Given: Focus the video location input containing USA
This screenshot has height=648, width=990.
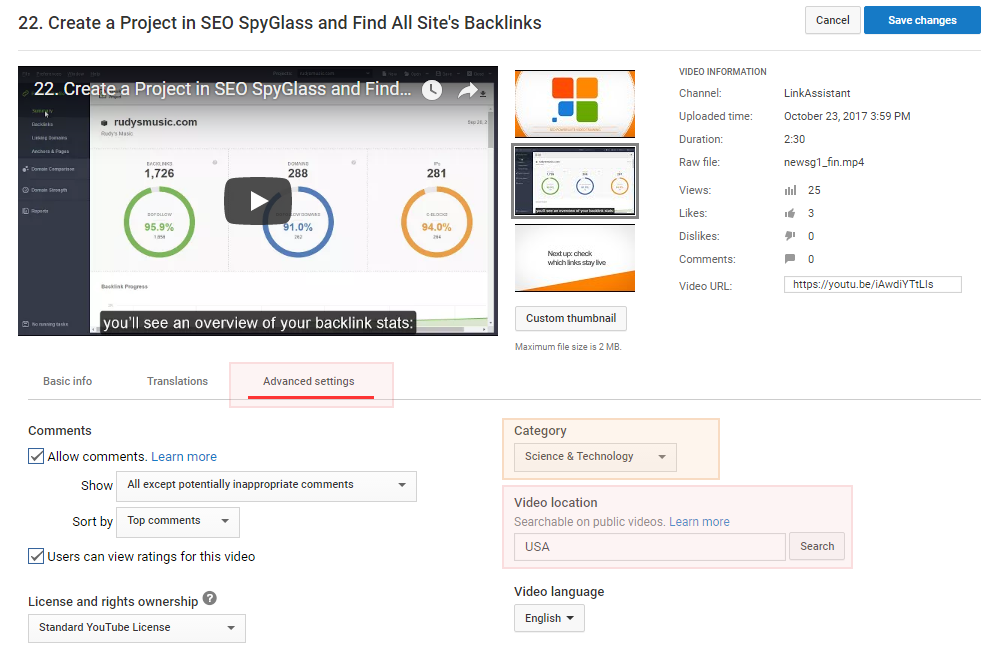Looking at the screenshot, I should [650, 546].
